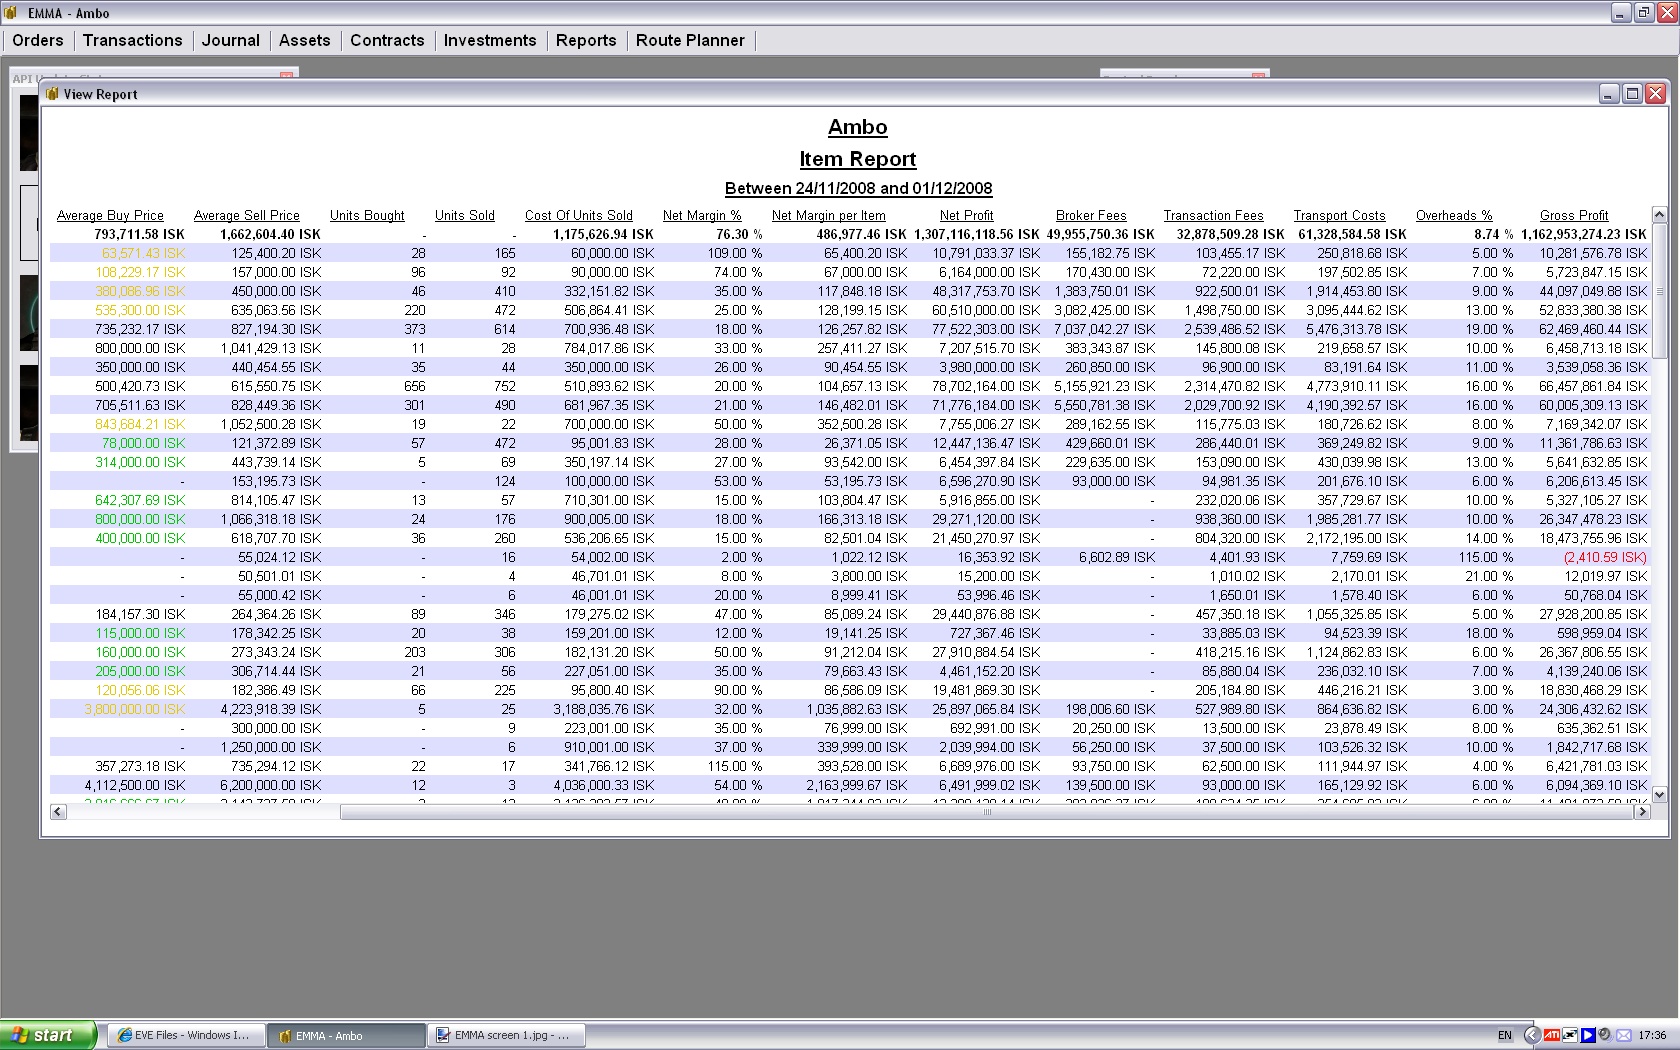This screenshot has width=1680, height=1050.
Task: Sort by Transaction Fees column
Action: click(1214, 215)
